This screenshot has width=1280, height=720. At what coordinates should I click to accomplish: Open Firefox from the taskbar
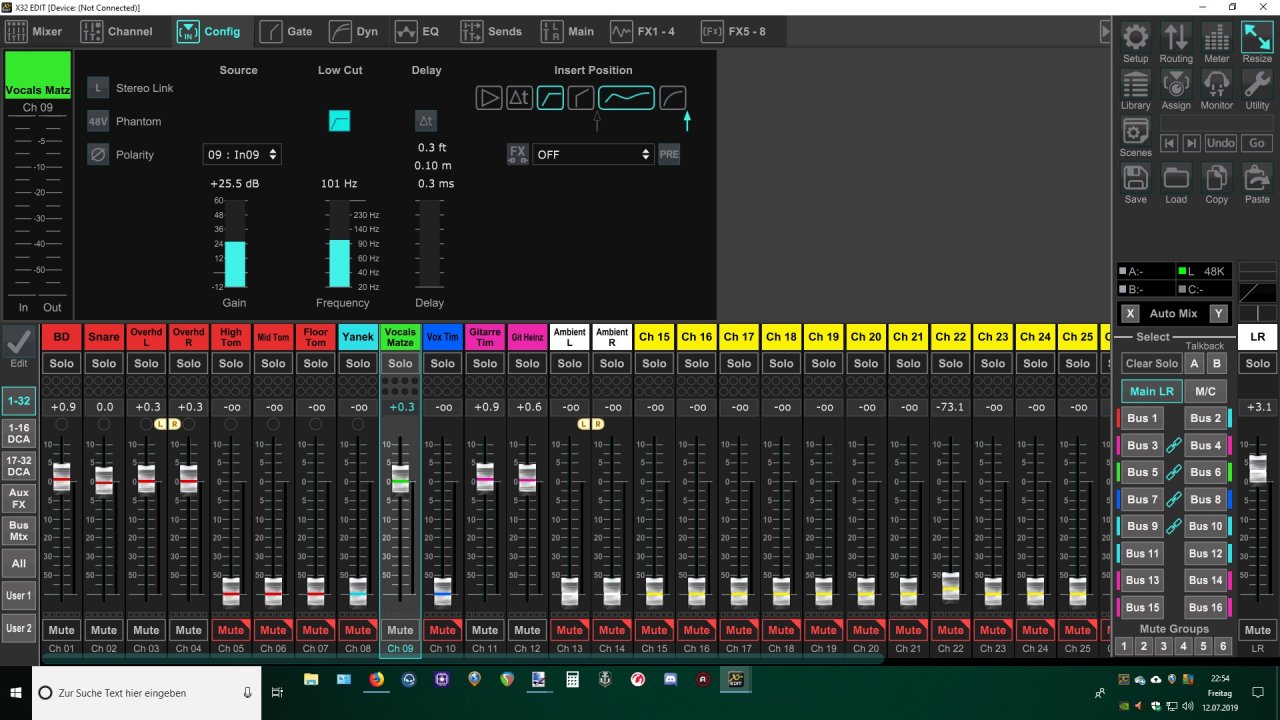376,680
